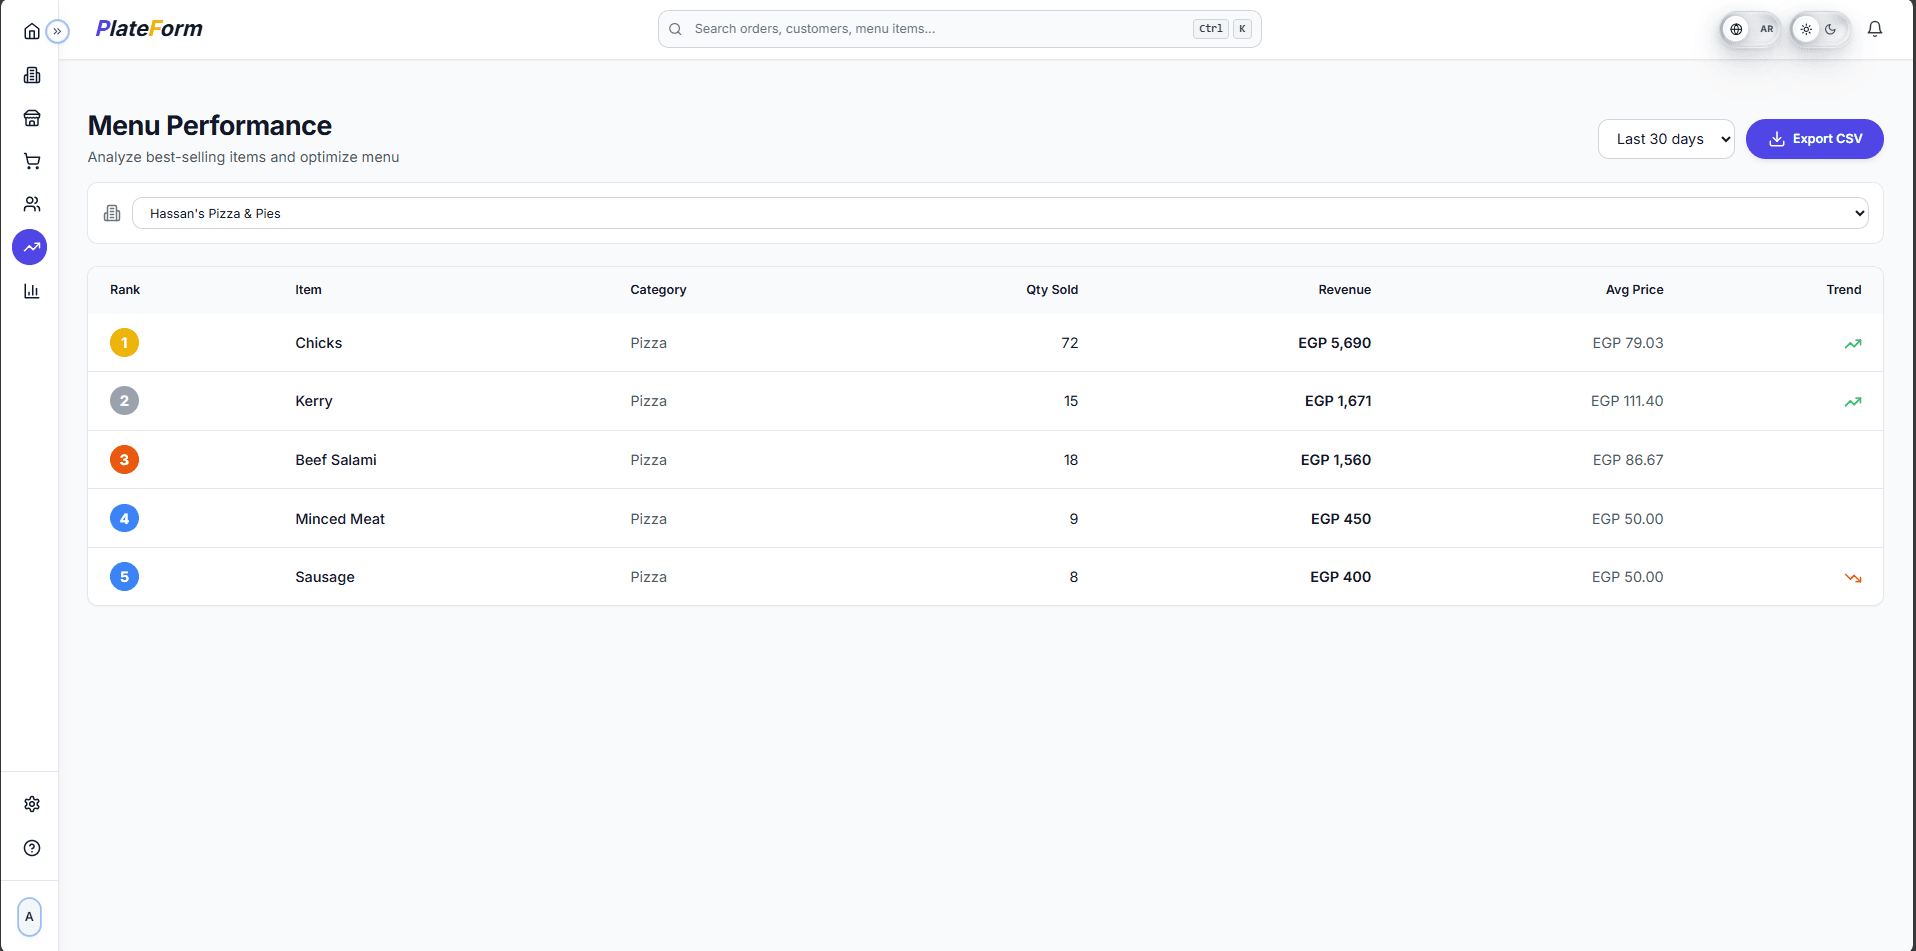Image resolution: width=1916 pixels, height=951 pixels.
Task: Click the notifications bell icon
Action: coord(1874,29)
